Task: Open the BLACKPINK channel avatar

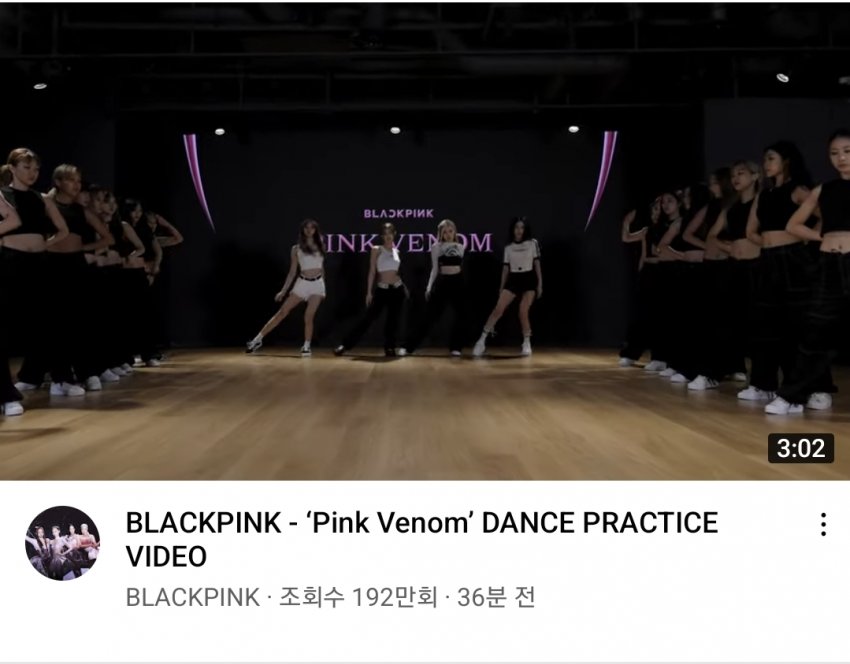Action: tap(62, 543)
